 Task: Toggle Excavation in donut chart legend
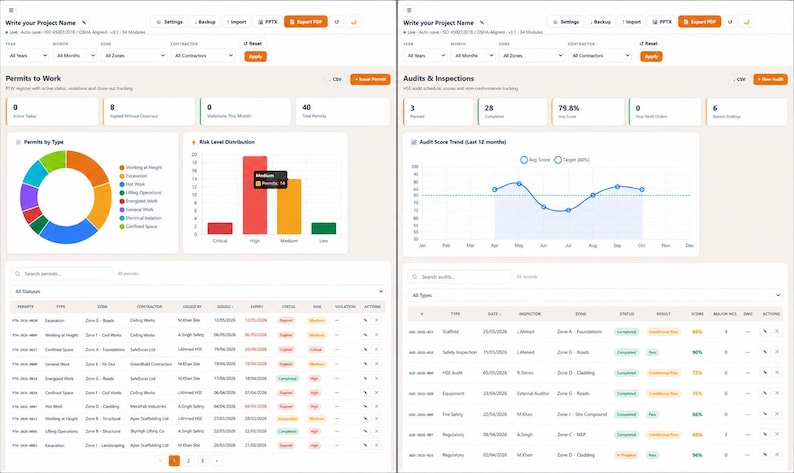[133, 176]
